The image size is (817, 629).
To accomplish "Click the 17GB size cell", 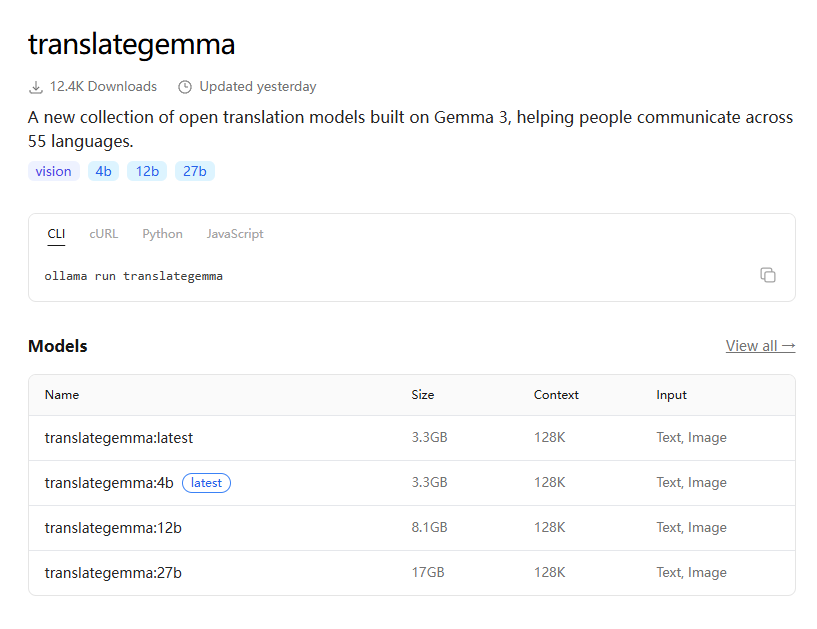I will tap(428, 572).
